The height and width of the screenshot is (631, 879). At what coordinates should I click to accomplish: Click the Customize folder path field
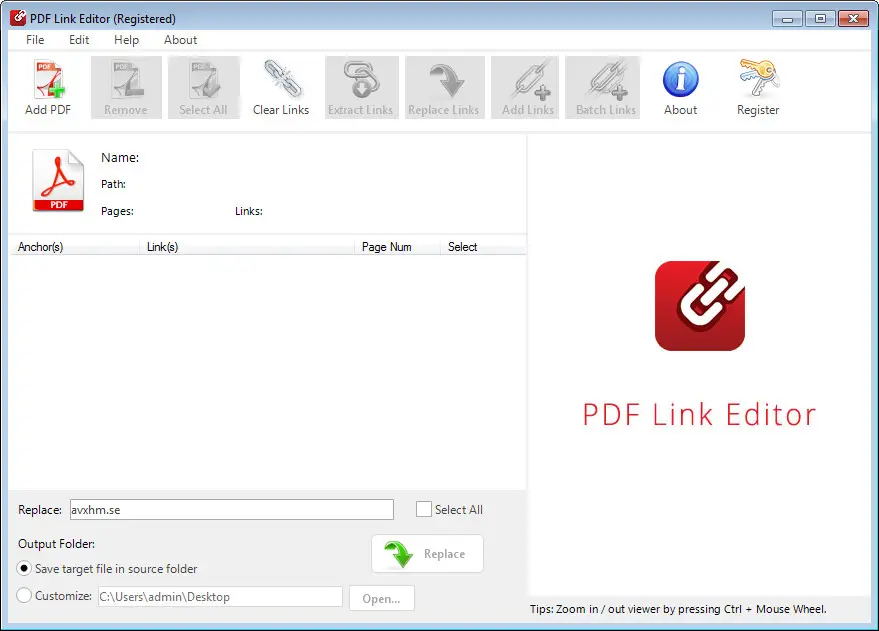[x=220, y=597]
